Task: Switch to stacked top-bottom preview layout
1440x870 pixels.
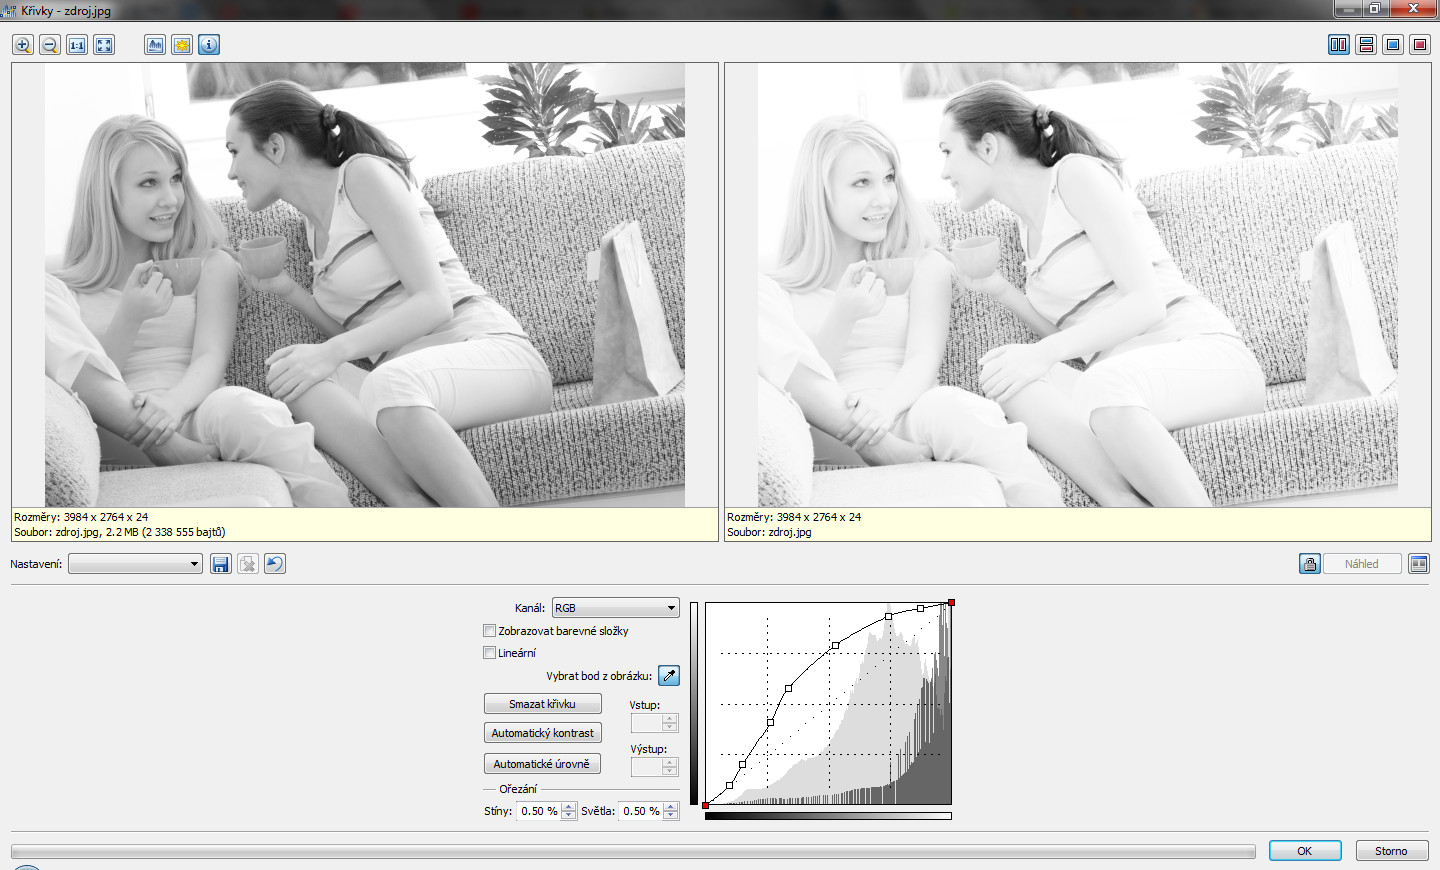Action: coord(1366,45)
